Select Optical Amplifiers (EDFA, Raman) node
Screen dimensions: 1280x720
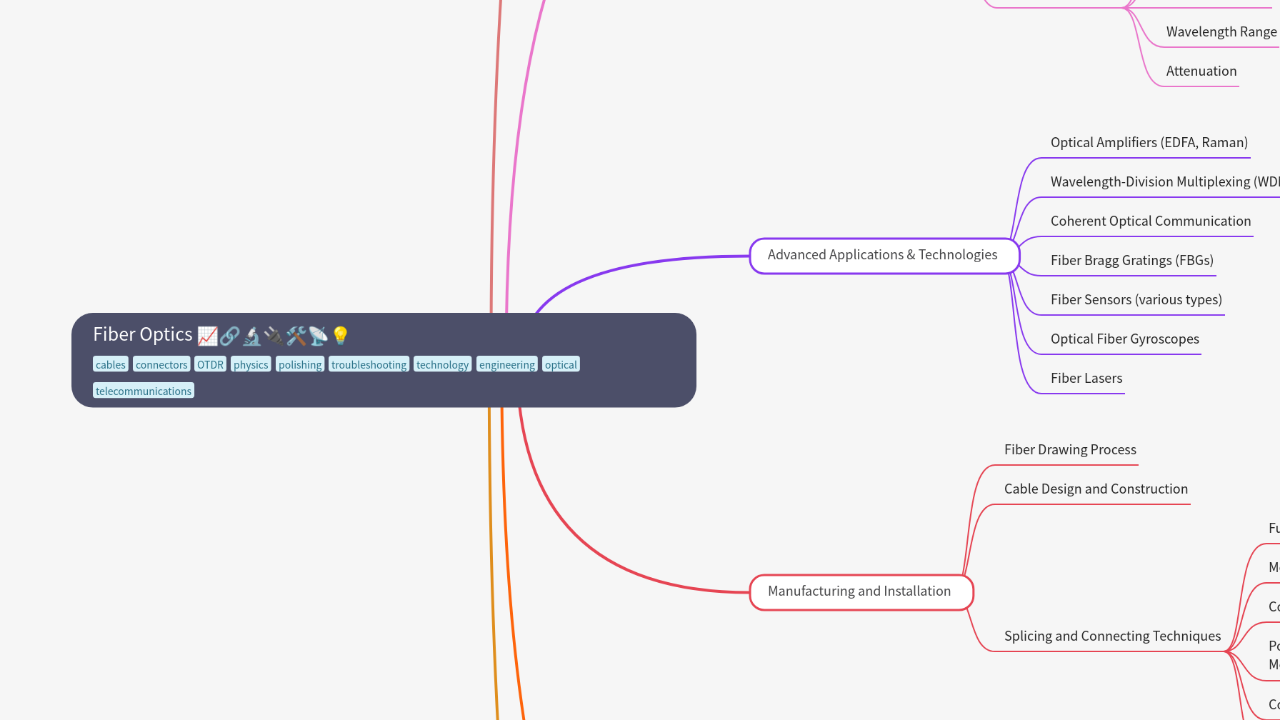pyautogui.click(x=1149, y=142)
